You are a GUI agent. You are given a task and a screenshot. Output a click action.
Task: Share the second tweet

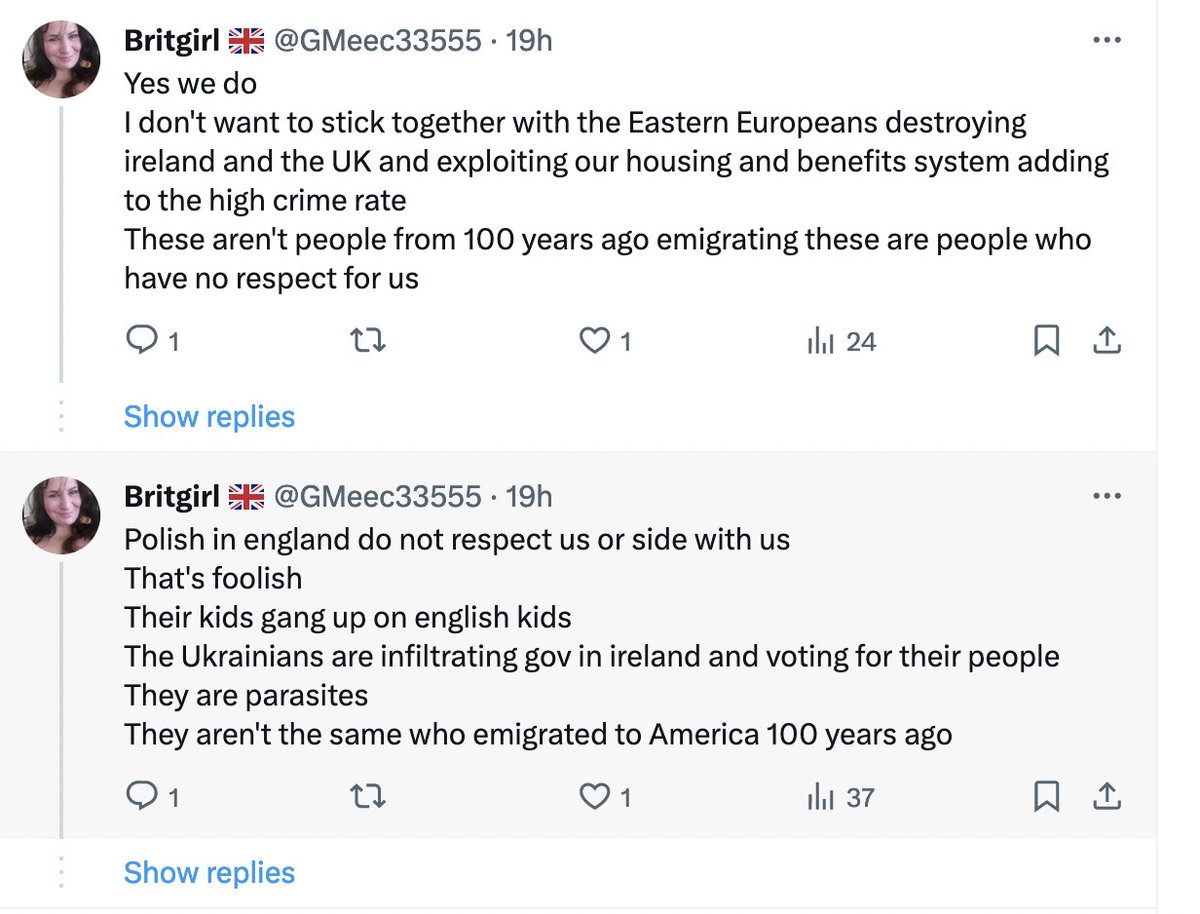click(x=1106, y=797)
